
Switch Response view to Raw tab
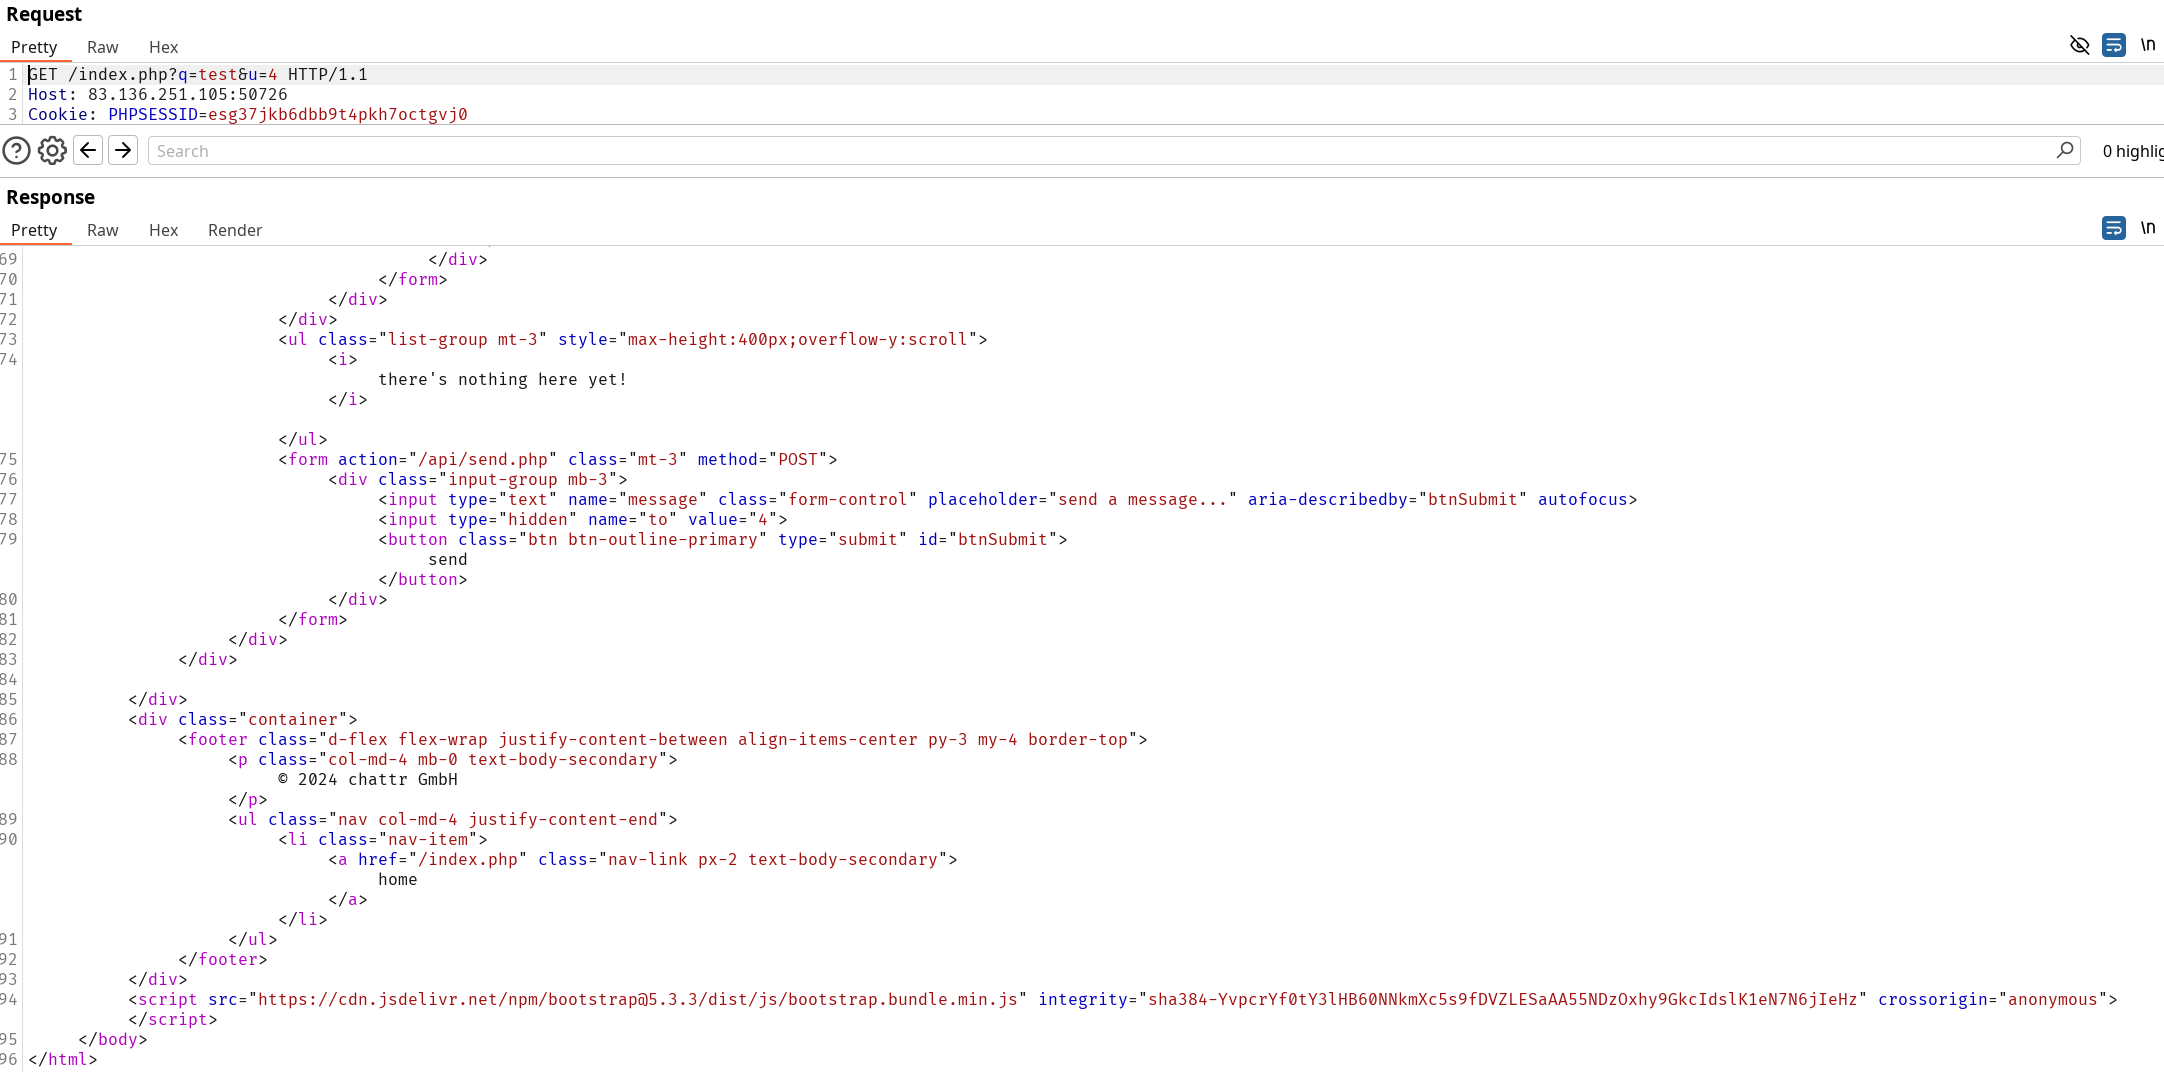102,230
